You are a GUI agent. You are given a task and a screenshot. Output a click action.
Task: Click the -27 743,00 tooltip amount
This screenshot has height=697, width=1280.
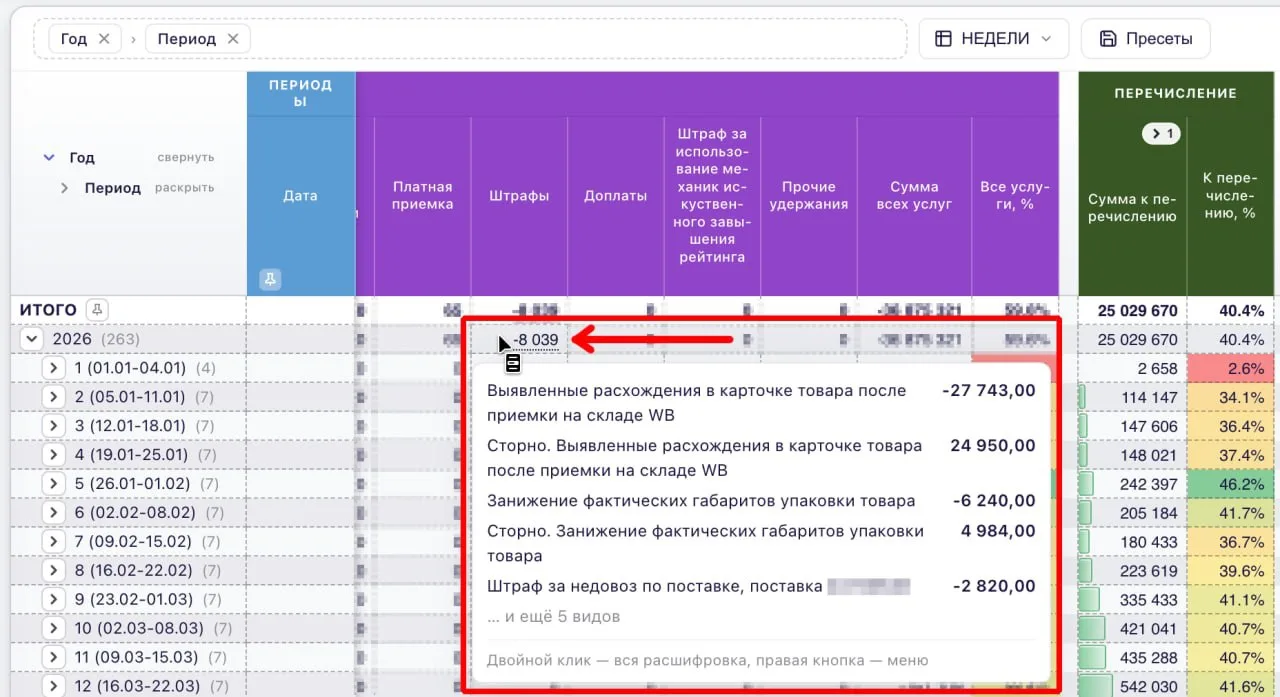tap(989, 391)
